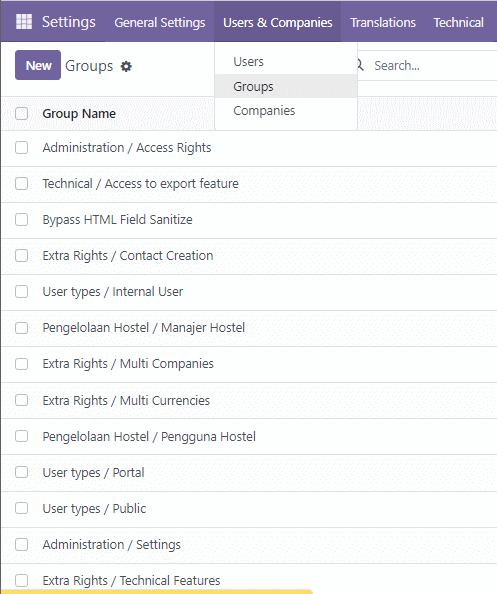Create a group with the New button
The width and height of the screenshot is (497, 594).
pos(38,65)
